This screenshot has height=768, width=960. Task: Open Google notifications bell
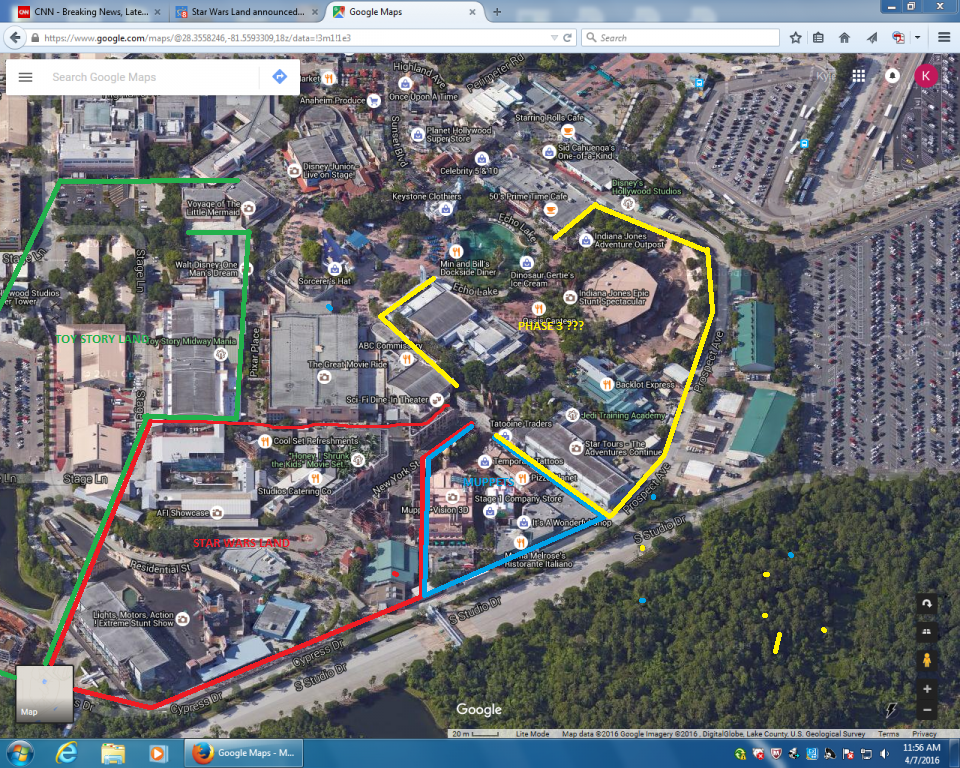[x=892, y=76]
